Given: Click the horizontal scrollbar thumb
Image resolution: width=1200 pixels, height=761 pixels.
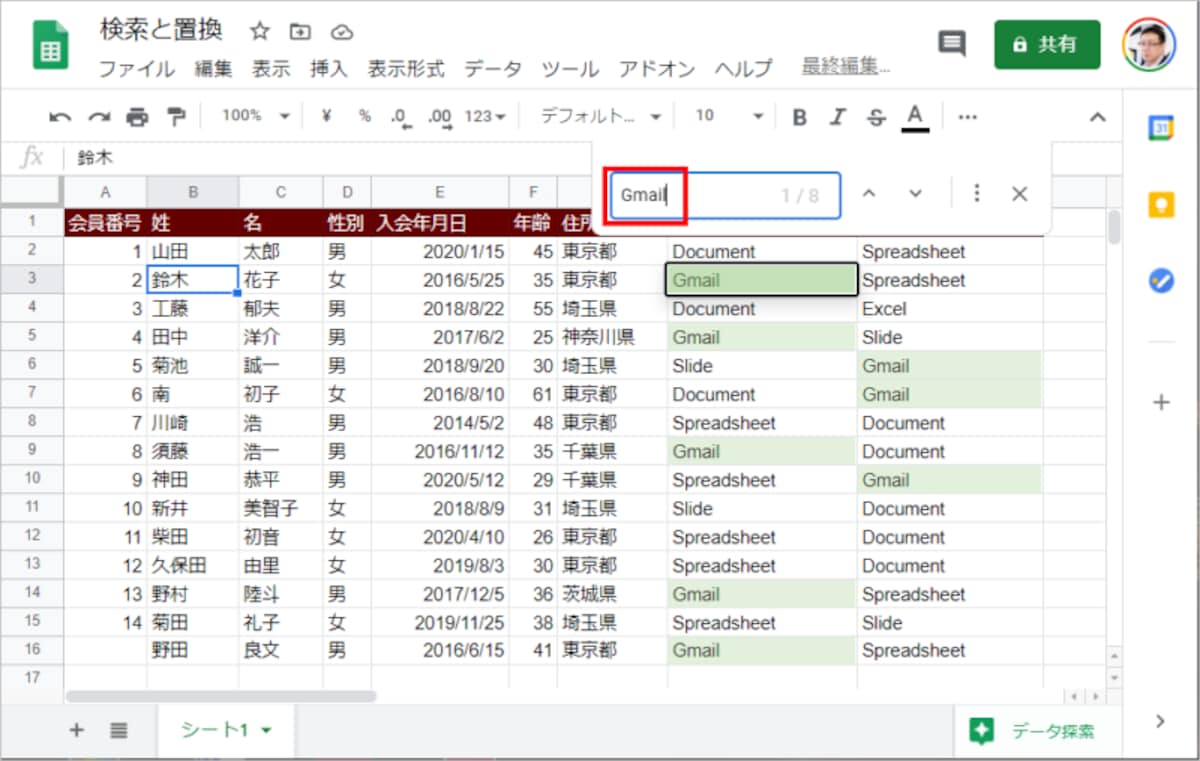Looking at the screenshot, I should tap(221, 696).
